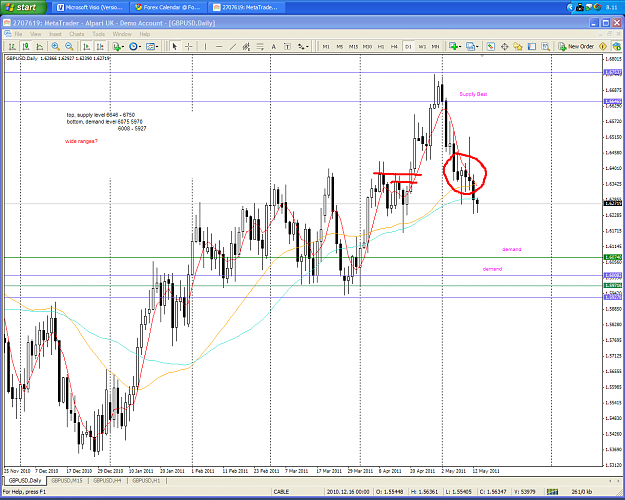Open the Strategy Tester magnifier icon

click(x=545, y=47)
